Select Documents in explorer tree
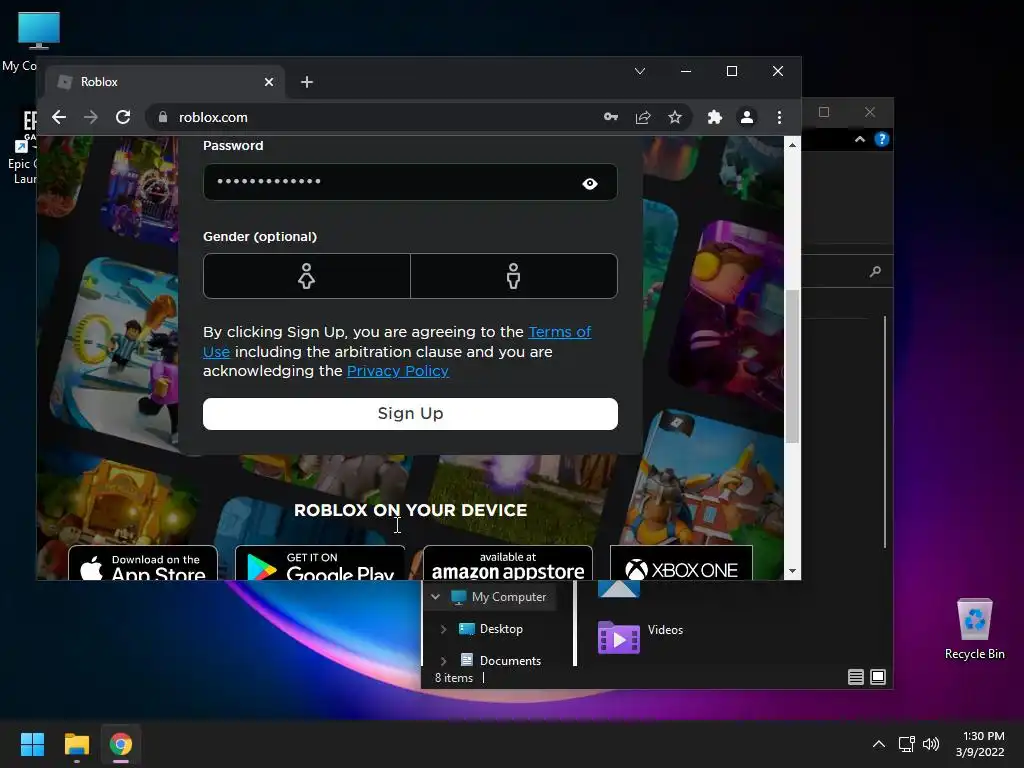This screenshot has height=768, width=1024. click(x=510, y=661)
